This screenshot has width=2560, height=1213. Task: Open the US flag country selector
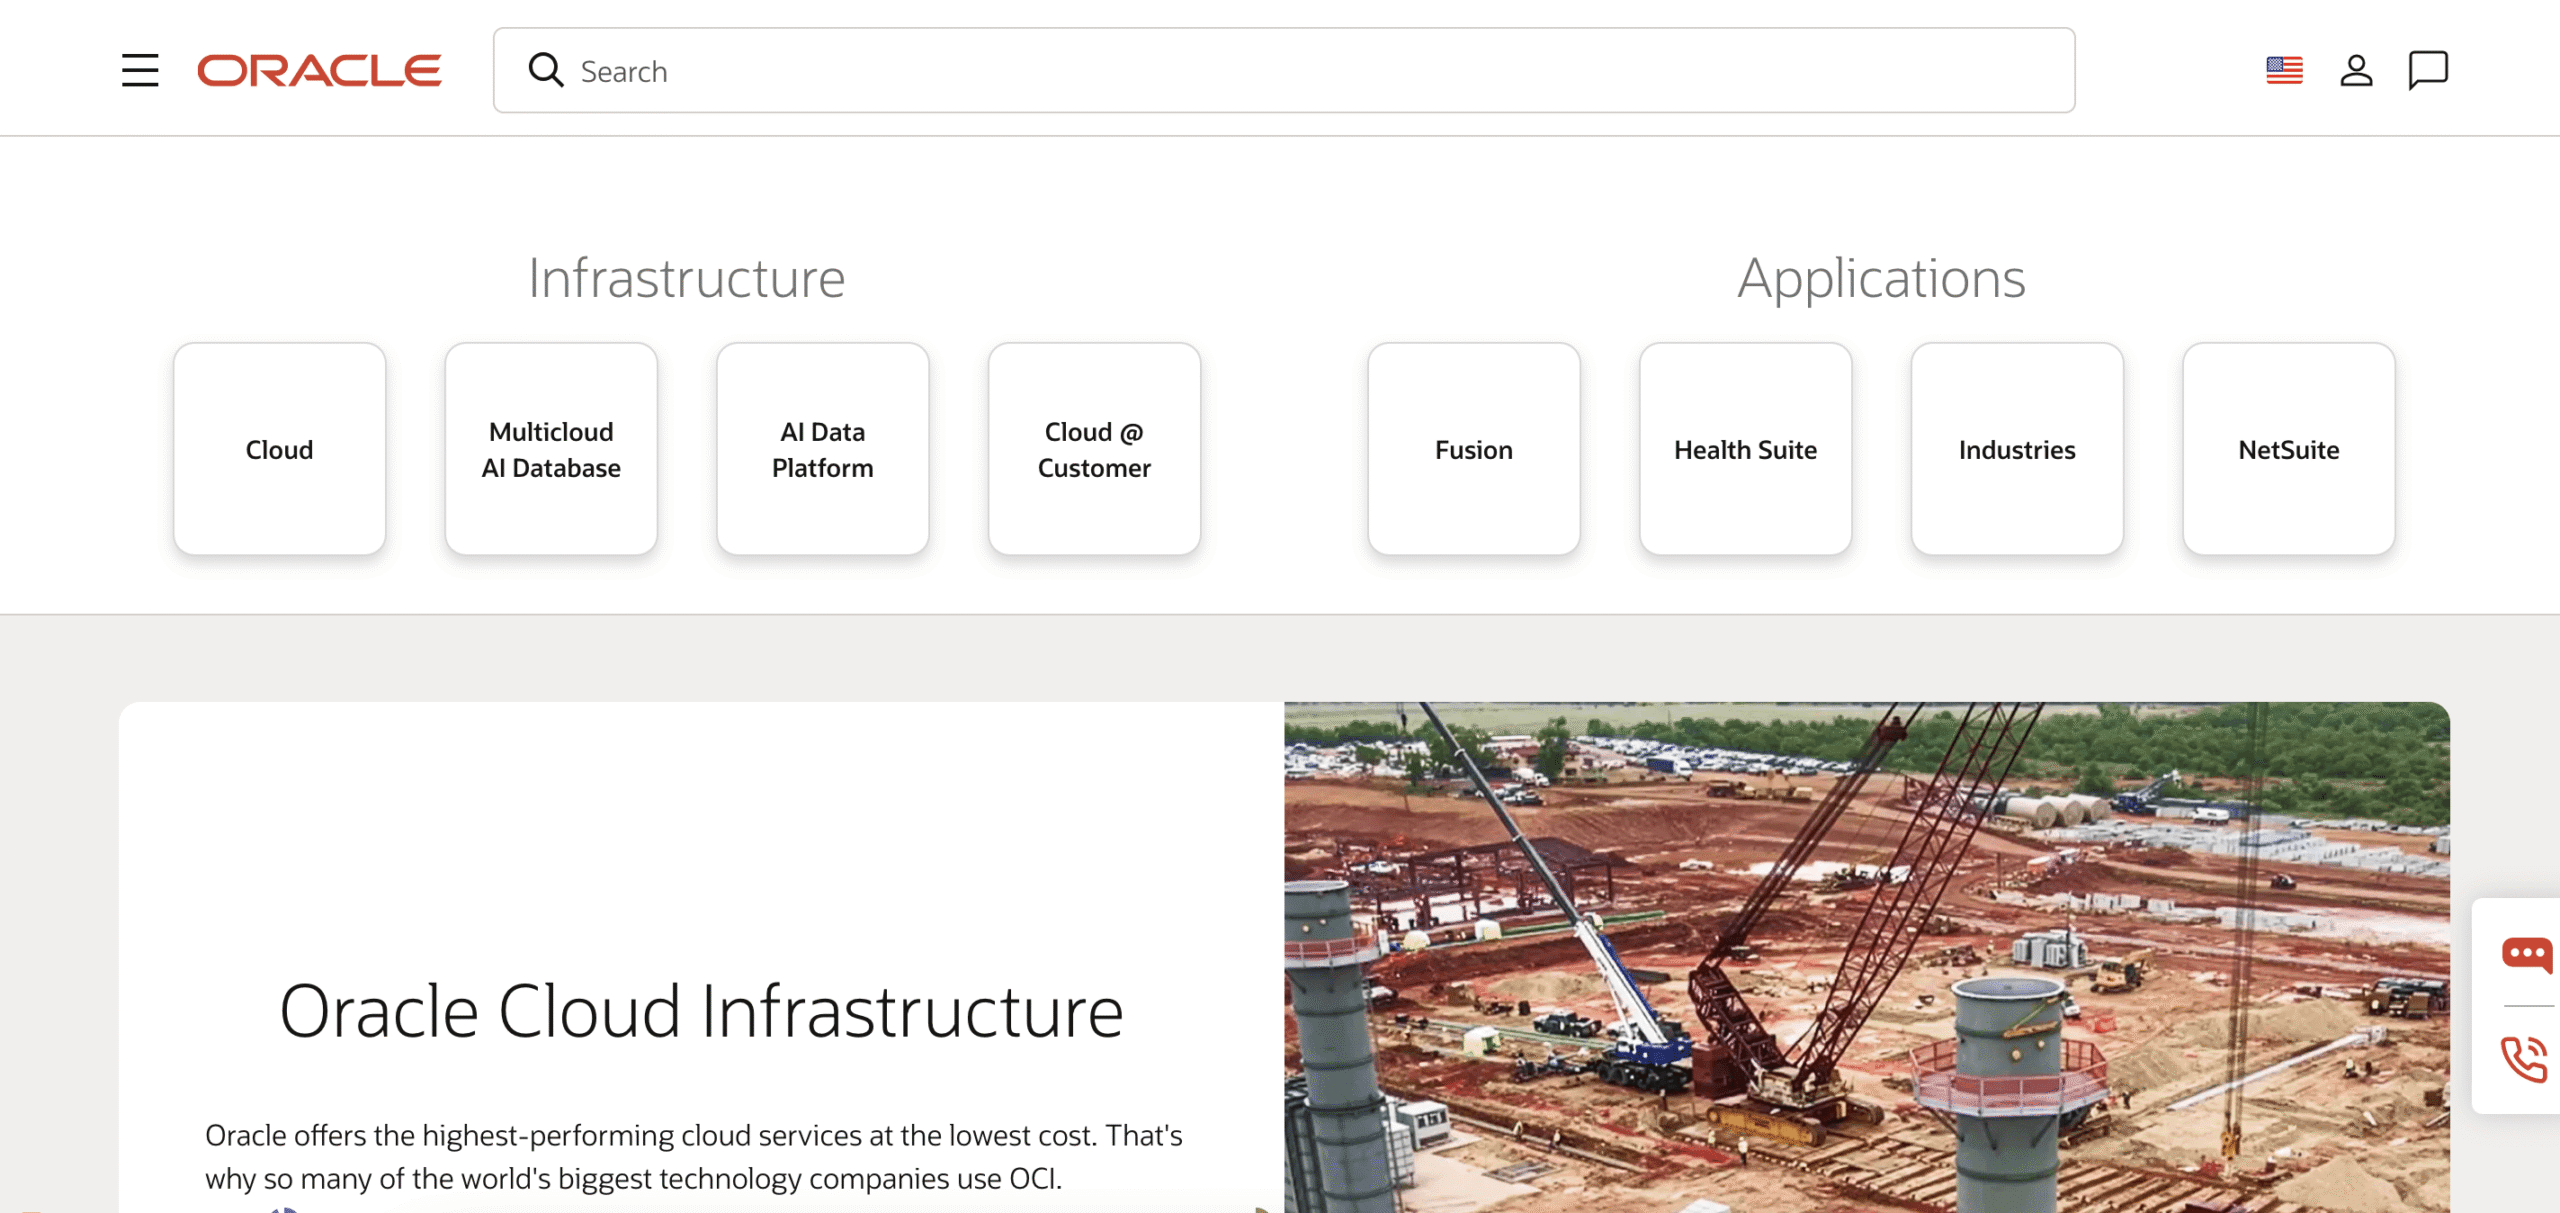click(2284, 70)
